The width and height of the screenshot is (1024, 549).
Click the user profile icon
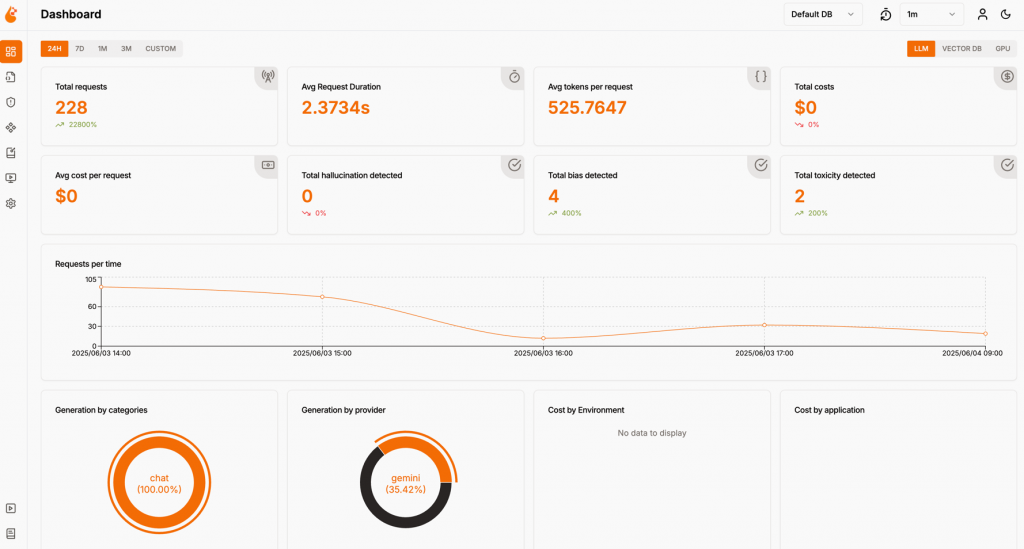(982, 14)
